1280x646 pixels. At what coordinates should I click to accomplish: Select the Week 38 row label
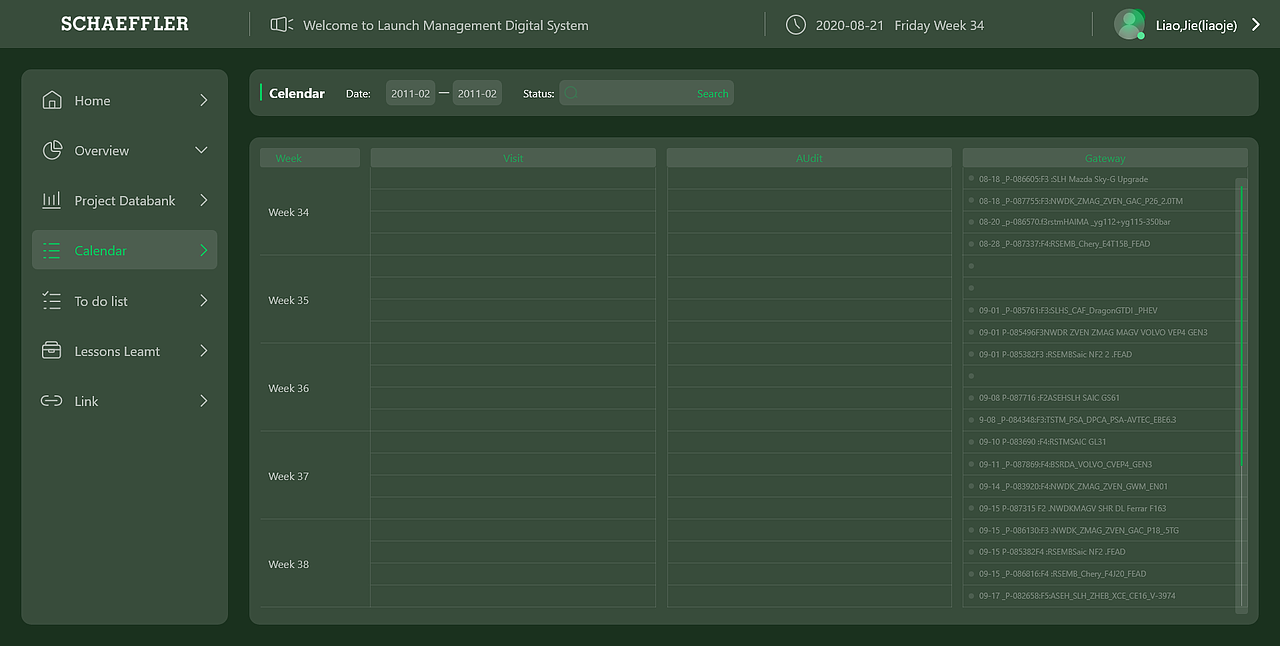(x=289, y=564)
